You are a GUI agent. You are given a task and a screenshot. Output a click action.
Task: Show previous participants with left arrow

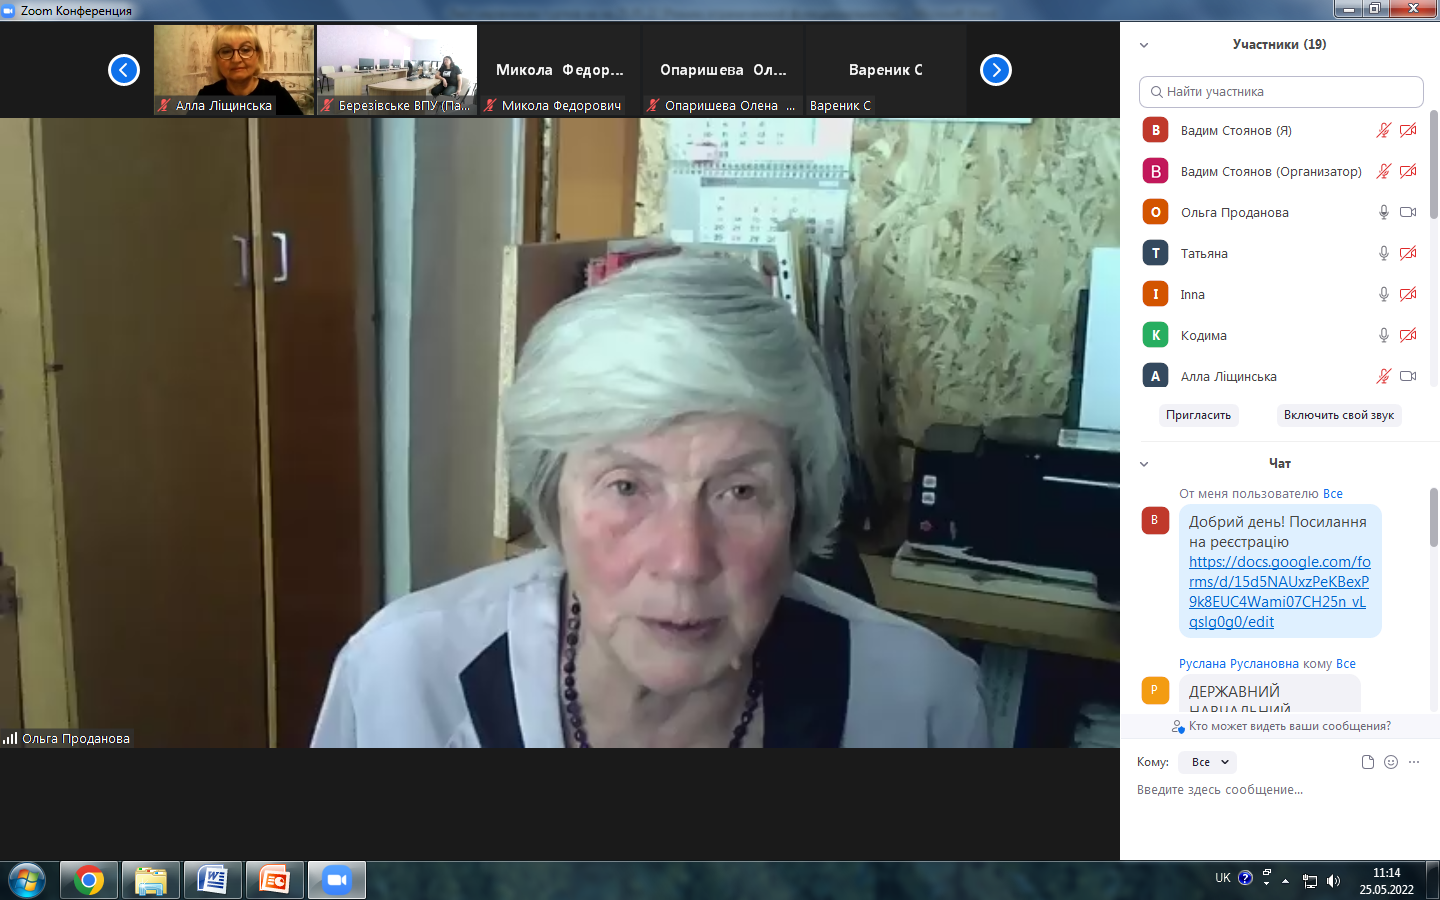(x=124, y=70)
